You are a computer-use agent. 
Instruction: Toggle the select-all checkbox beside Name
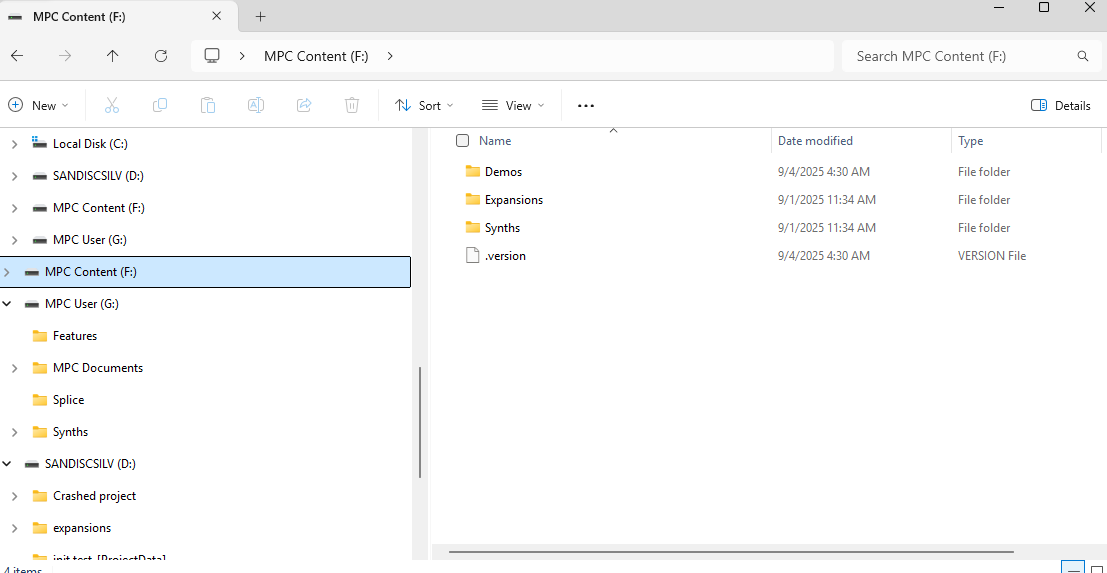(462, 140)
